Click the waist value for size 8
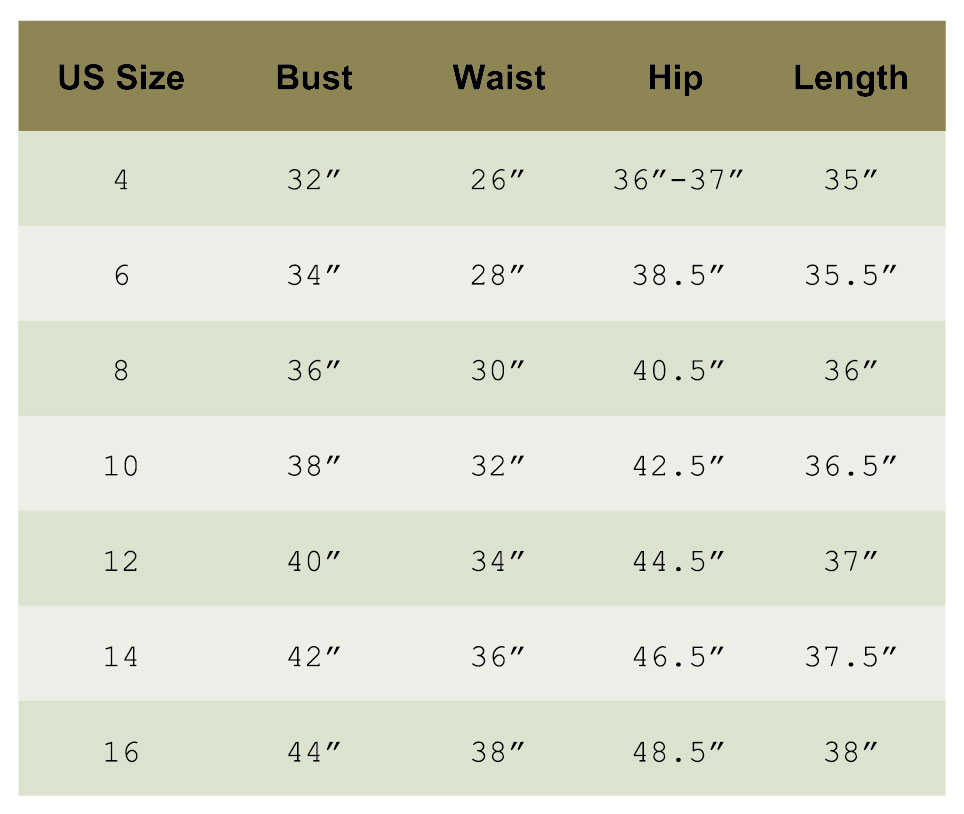Screen dimensions: 964x814 498,371
